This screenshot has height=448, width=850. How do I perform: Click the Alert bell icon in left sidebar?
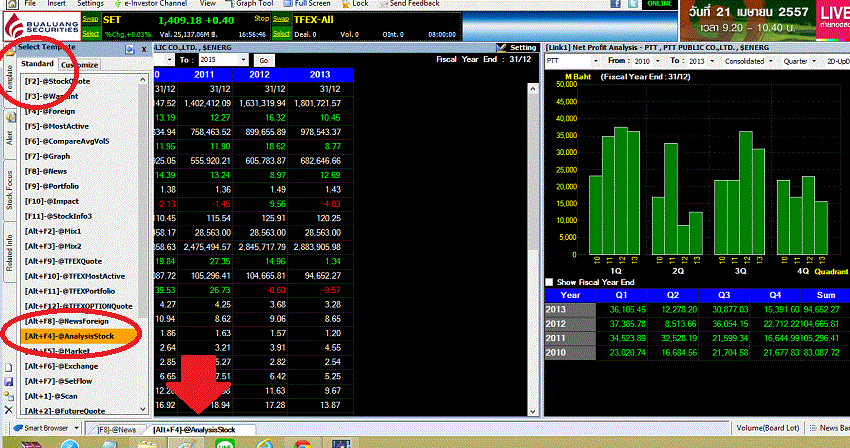(10, 116)
